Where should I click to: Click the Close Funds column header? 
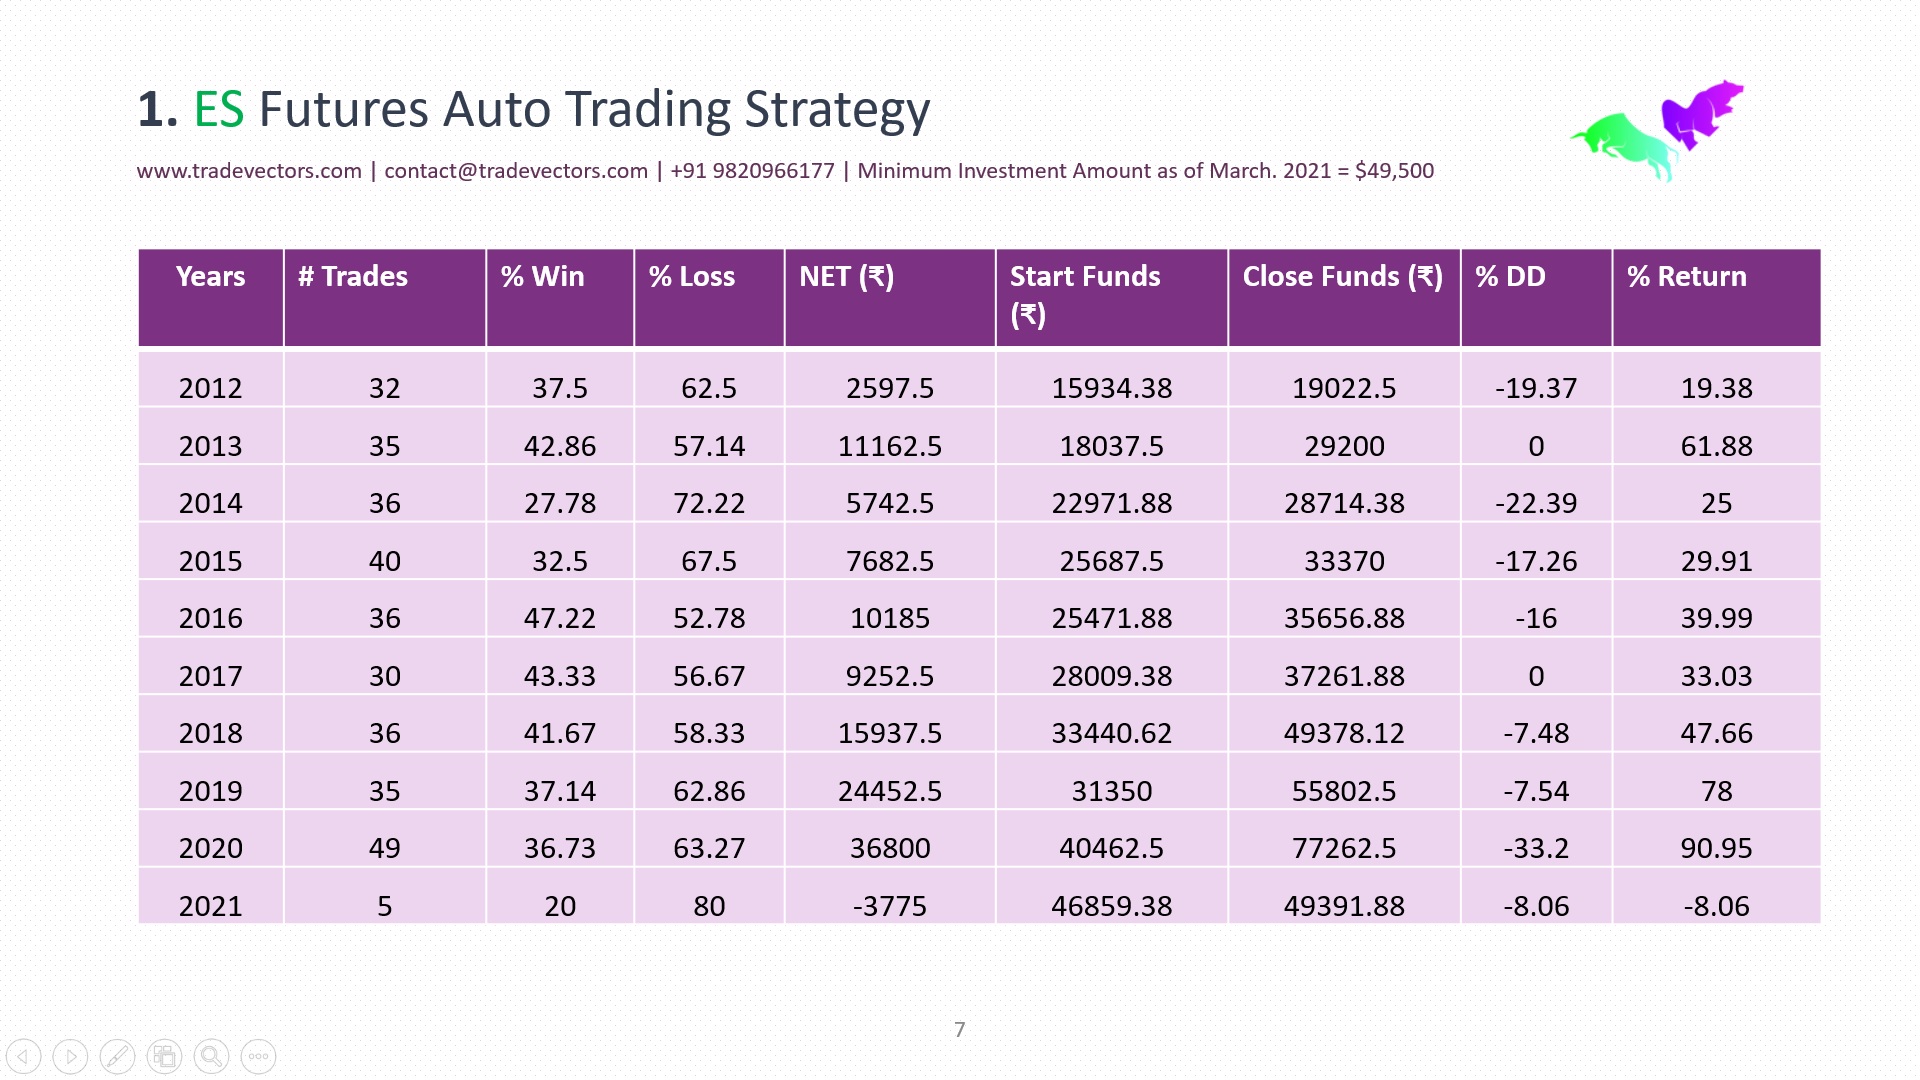(1342, 277)
